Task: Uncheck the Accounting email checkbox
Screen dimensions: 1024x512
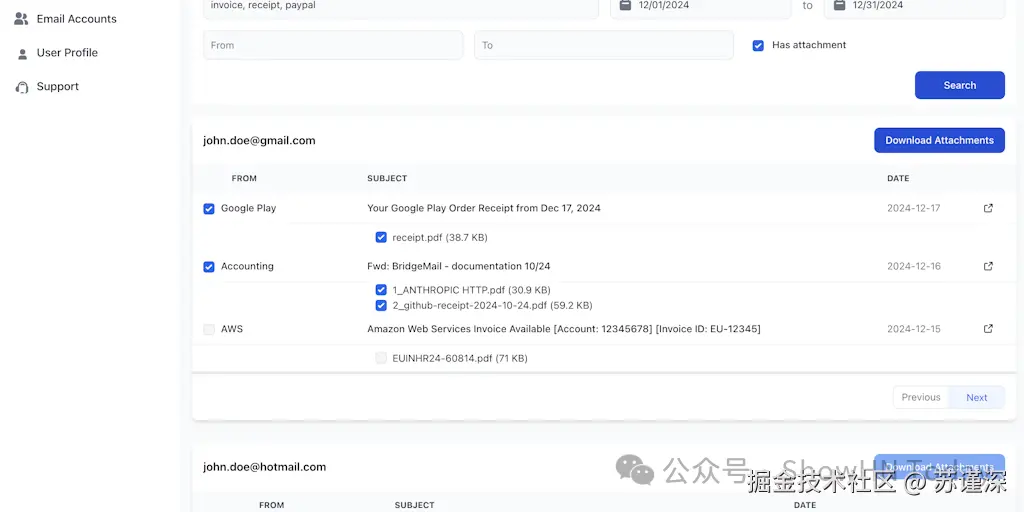Action: pyautogui.click(x=209, y=267)
